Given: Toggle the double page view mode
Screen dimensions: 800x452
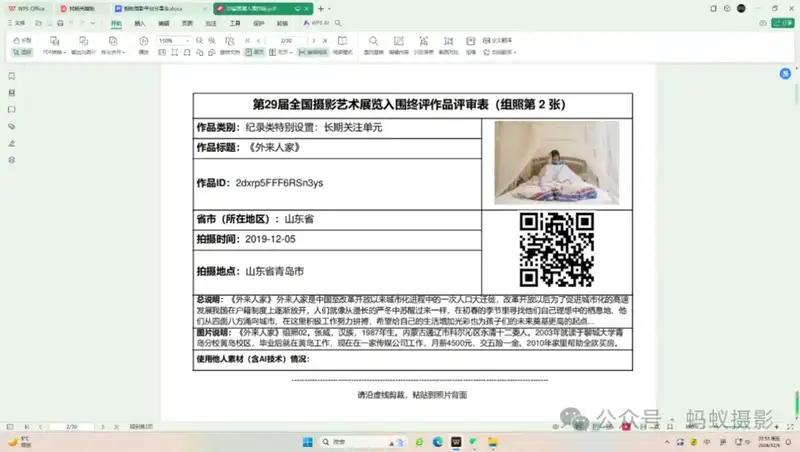Looking at the screenshot, I should pyautogui.click(x=277, y=52).
